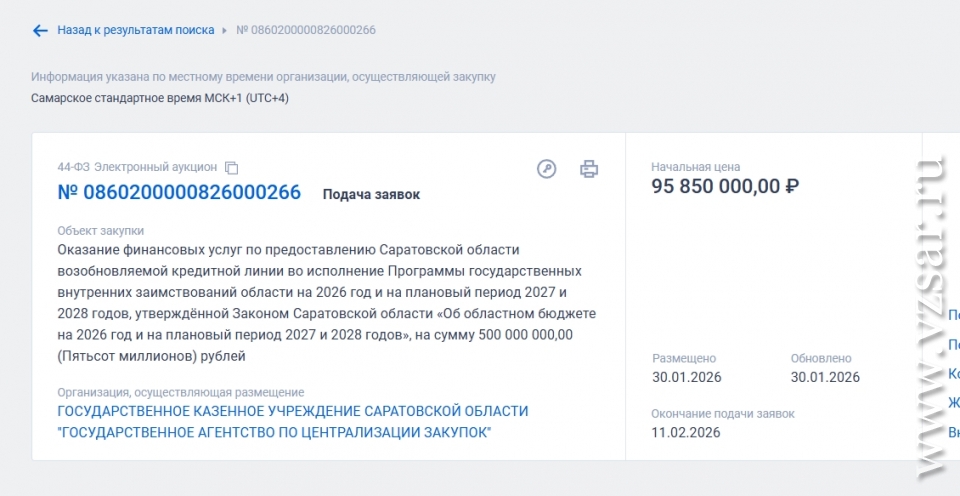Click the deadline date 11.02.2026
Screen dimensions: 960x496
[x=686, y=432]
